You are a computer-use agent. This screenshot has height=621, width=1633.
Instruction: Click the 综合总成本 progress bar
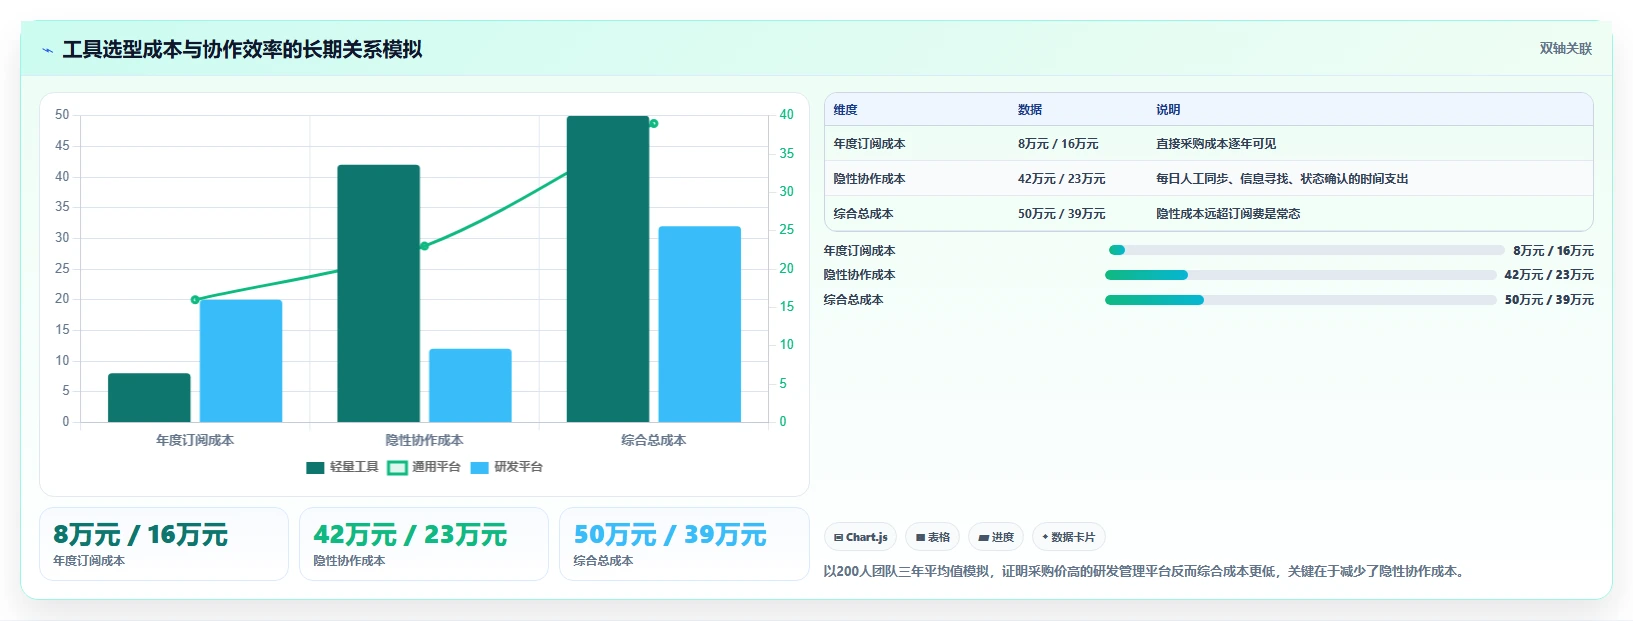coord(1301,300)
